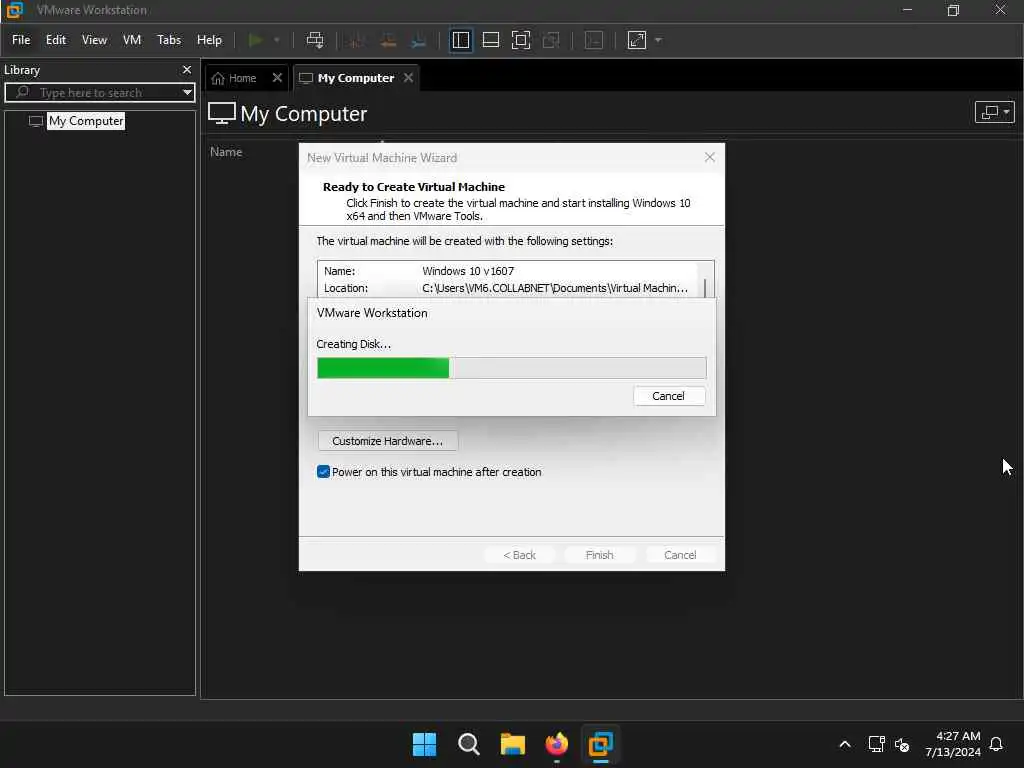Click the Send Ctrl+Alt+Del toolbar icon
This screenshot has height=768, width=1024.
tap(315, 40)
